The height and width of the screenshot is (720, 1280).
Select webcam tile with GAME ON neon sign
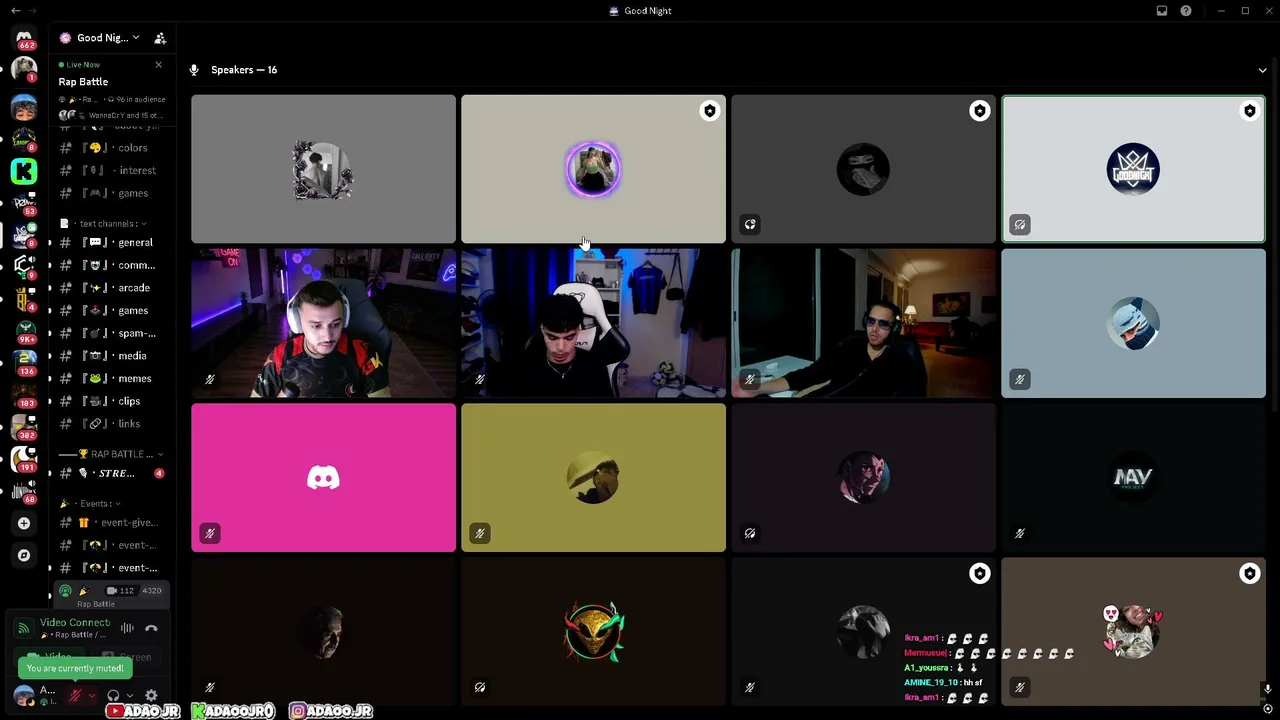[323, 323]
